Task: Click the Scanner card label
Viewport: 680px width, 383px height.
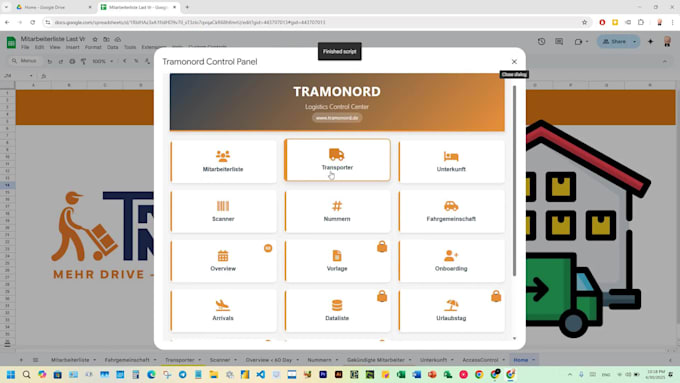Action: point(223,219)
